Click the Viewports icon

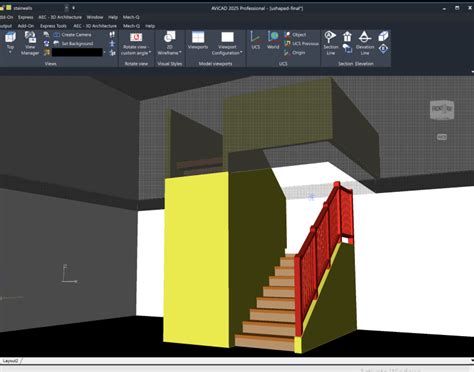(x=198, y=37)
